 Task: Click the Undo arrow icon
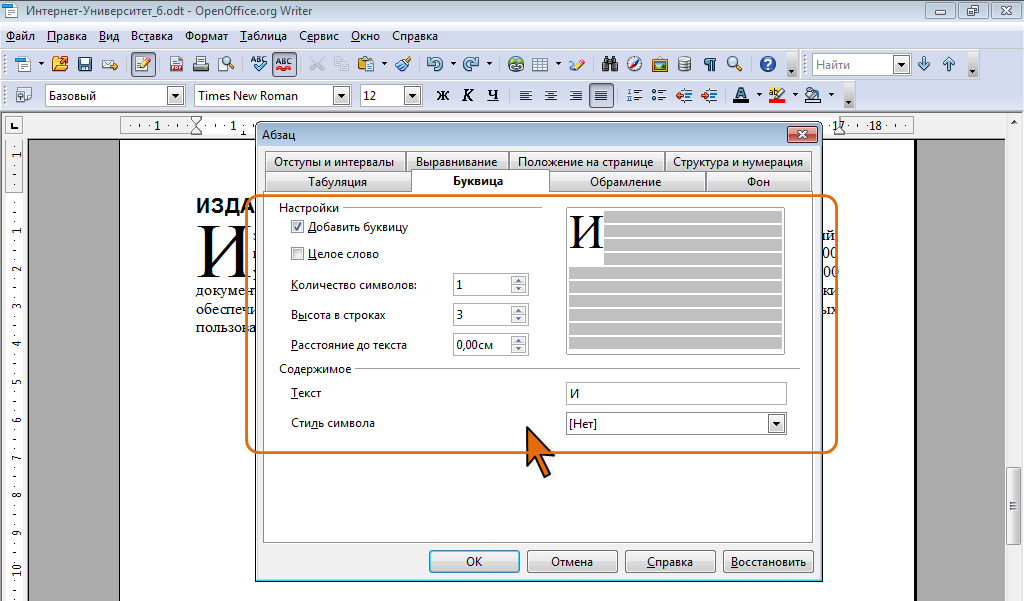(x=435, y=64)
